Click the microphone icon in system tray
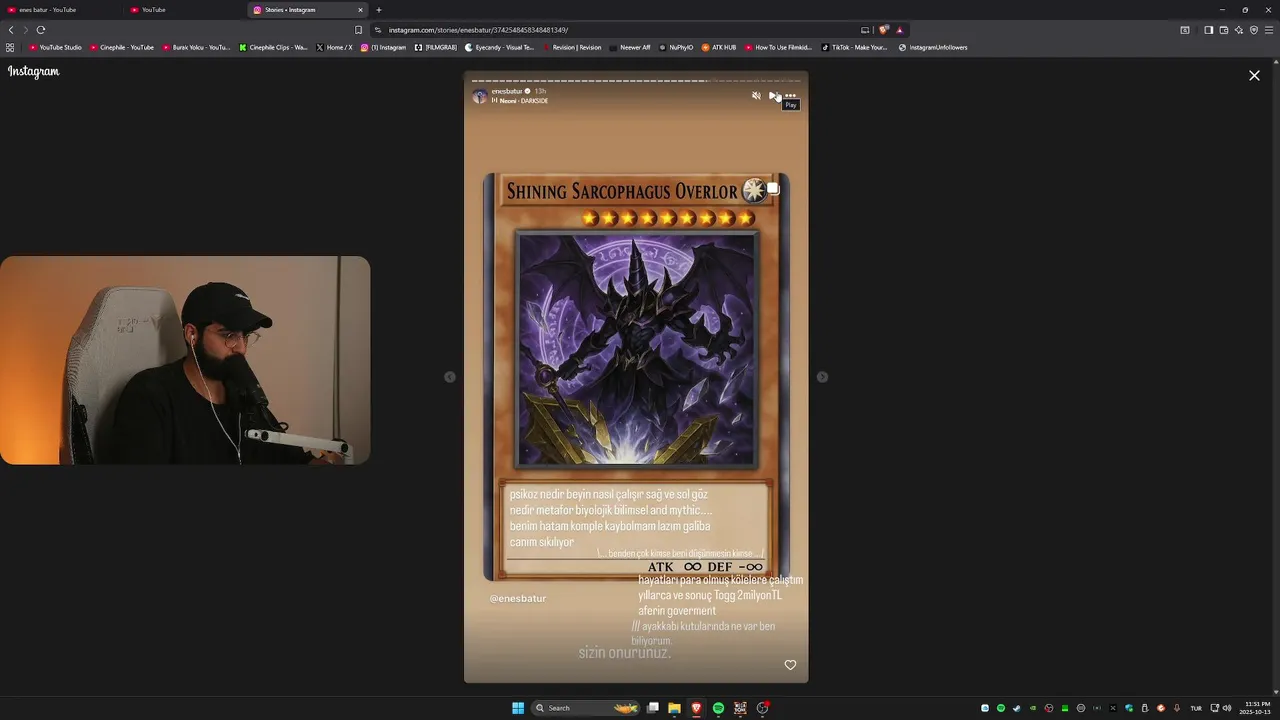Viewport: 1280px width, 720px height. (x=1177, y=708)
